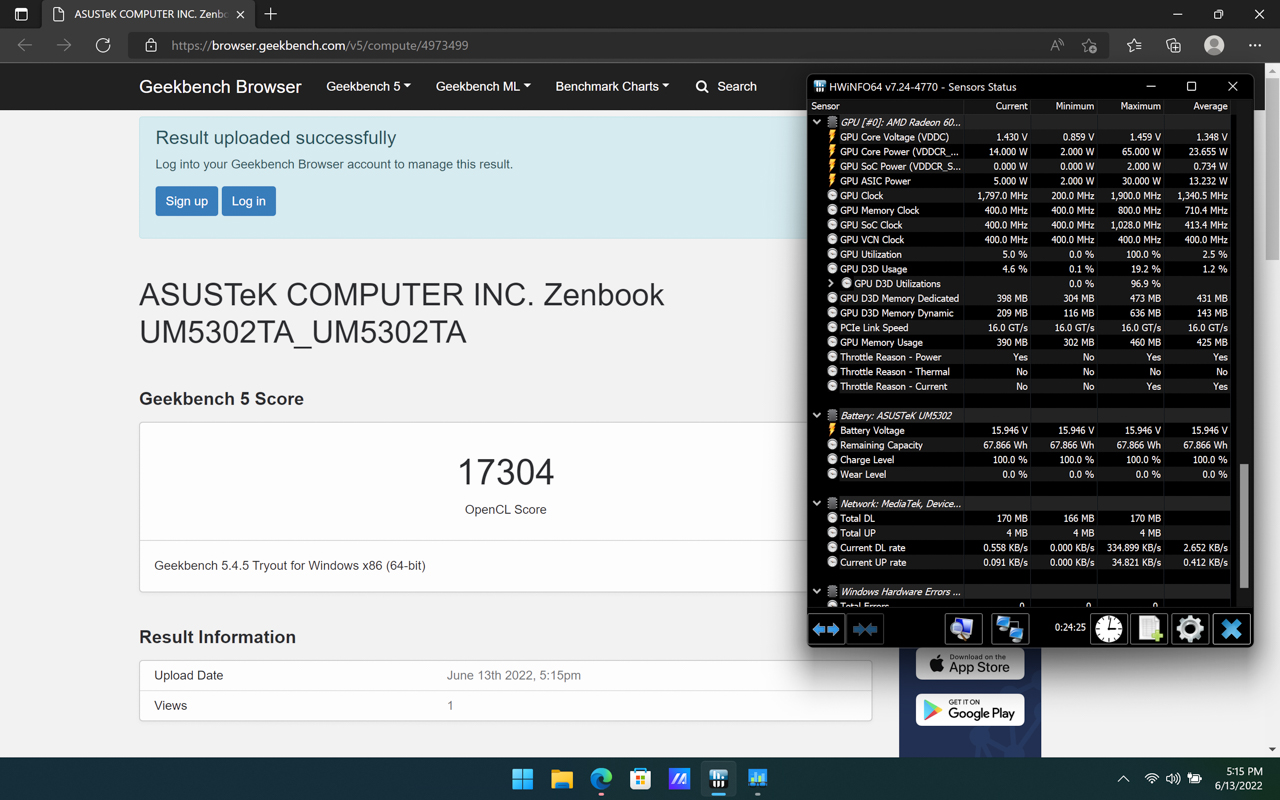Show hidden system tray icons
Viewport: 1280px width, 800px height.
[x=1123, y=779]
